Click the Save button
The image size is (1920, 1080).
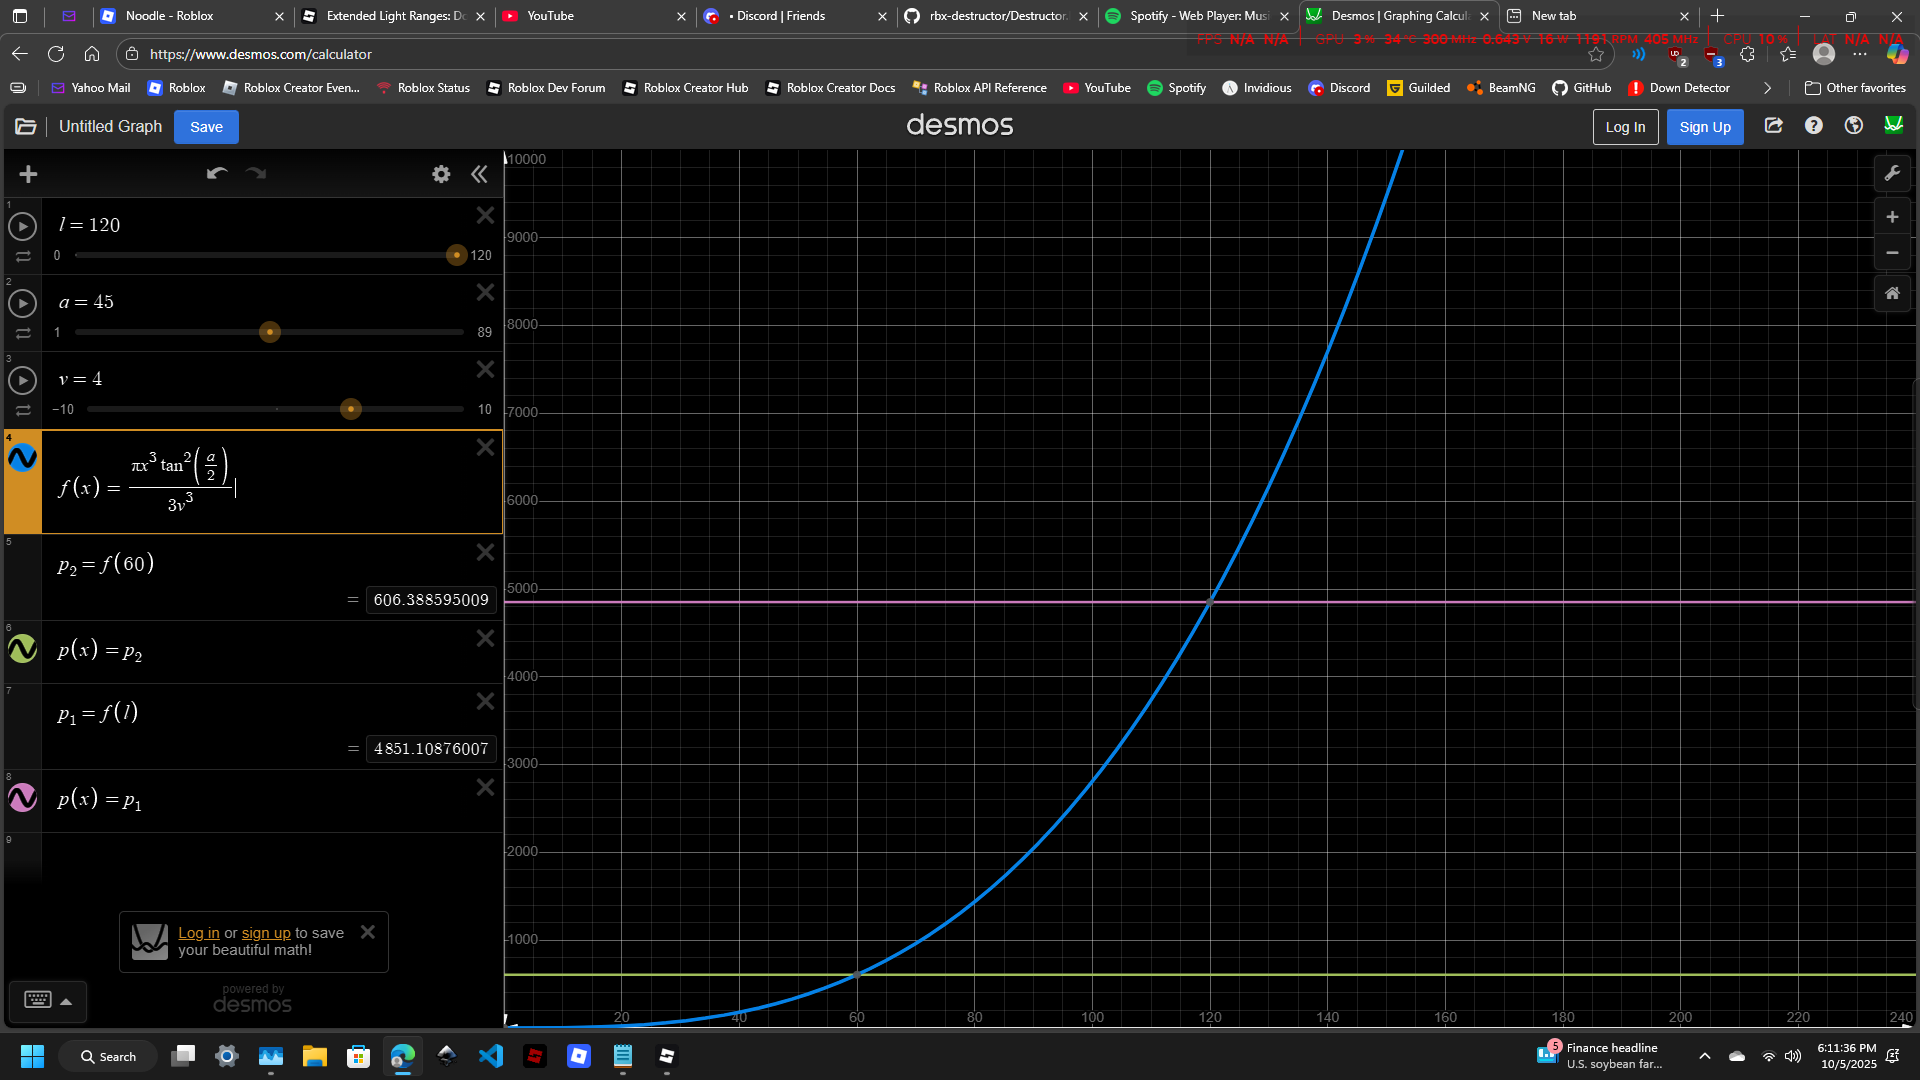pyautogui.click(x=206, y=126)
